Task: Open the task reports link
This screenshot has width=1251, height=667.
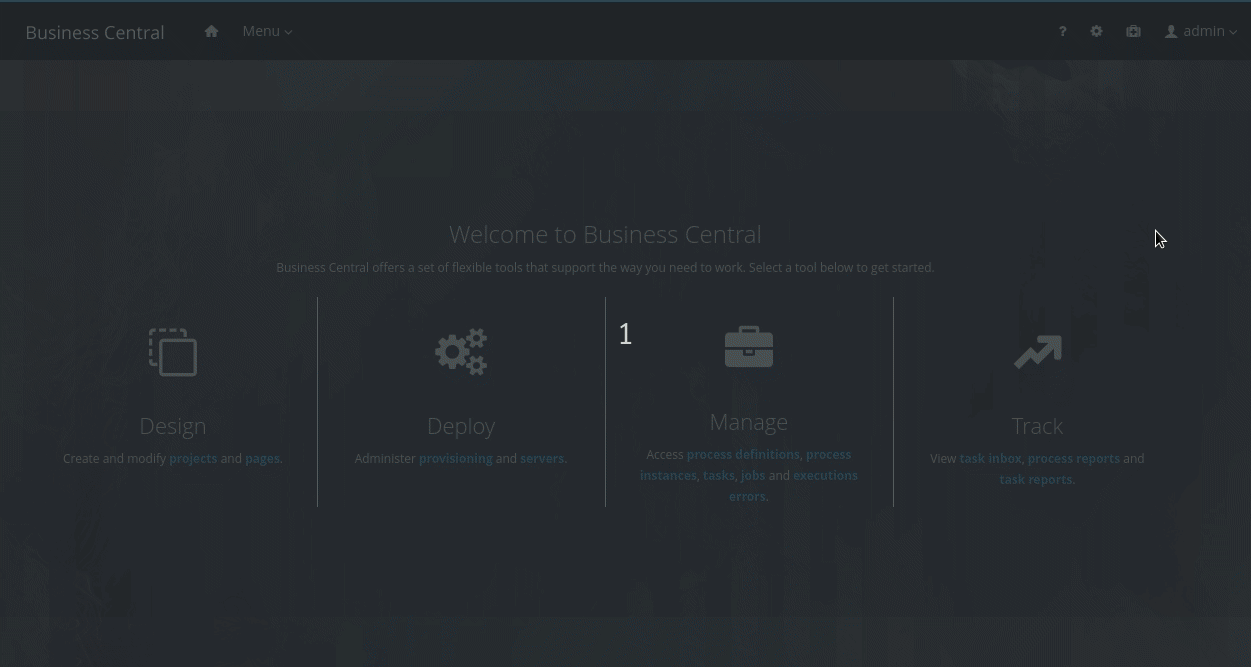Action: 1036,479
